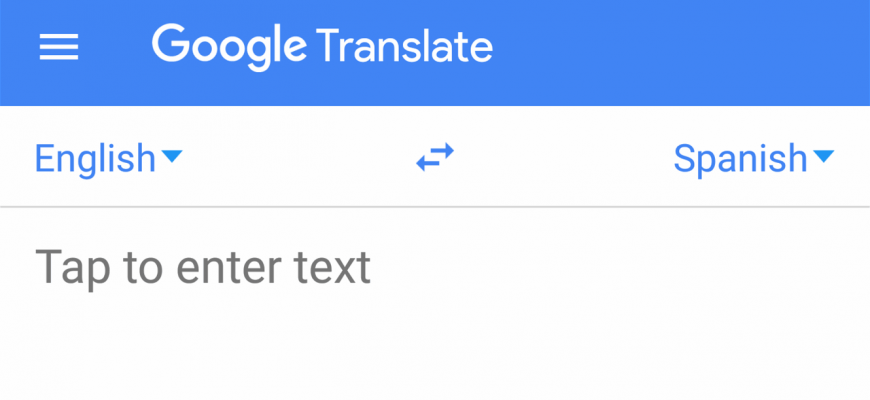Click the Google logo in header
The image size is (870, 400).
(229, 45)
